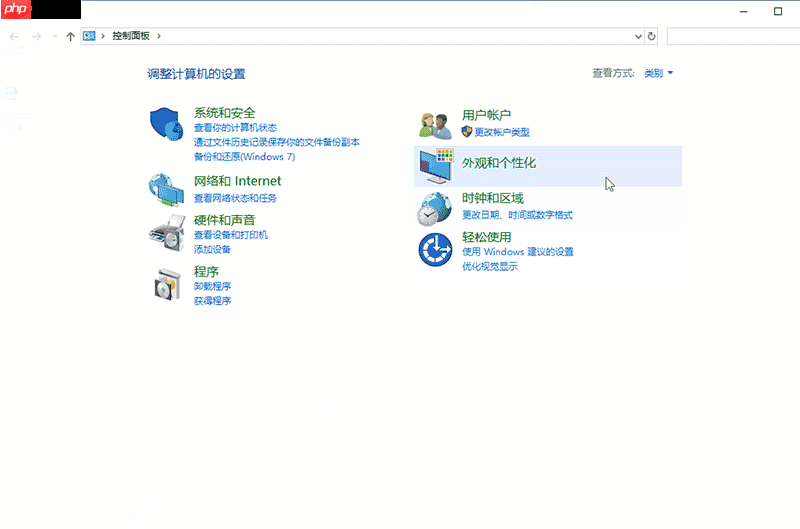
Task: Open the System and Security shield icon
Action: [166, 124]
